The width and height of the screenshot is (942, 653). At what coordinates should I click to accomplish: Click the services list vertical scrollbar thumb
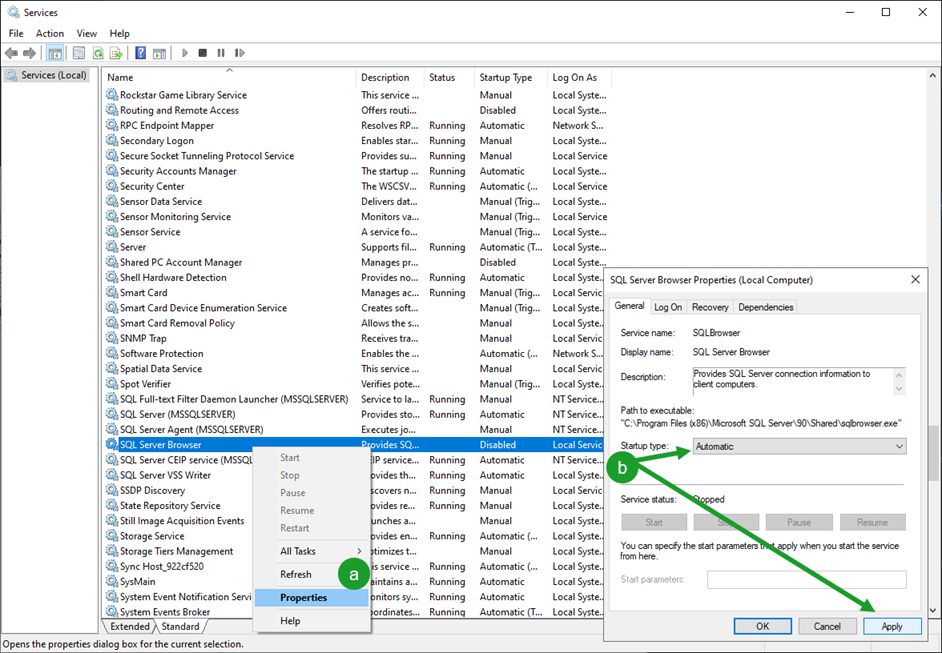pos(933,455)
